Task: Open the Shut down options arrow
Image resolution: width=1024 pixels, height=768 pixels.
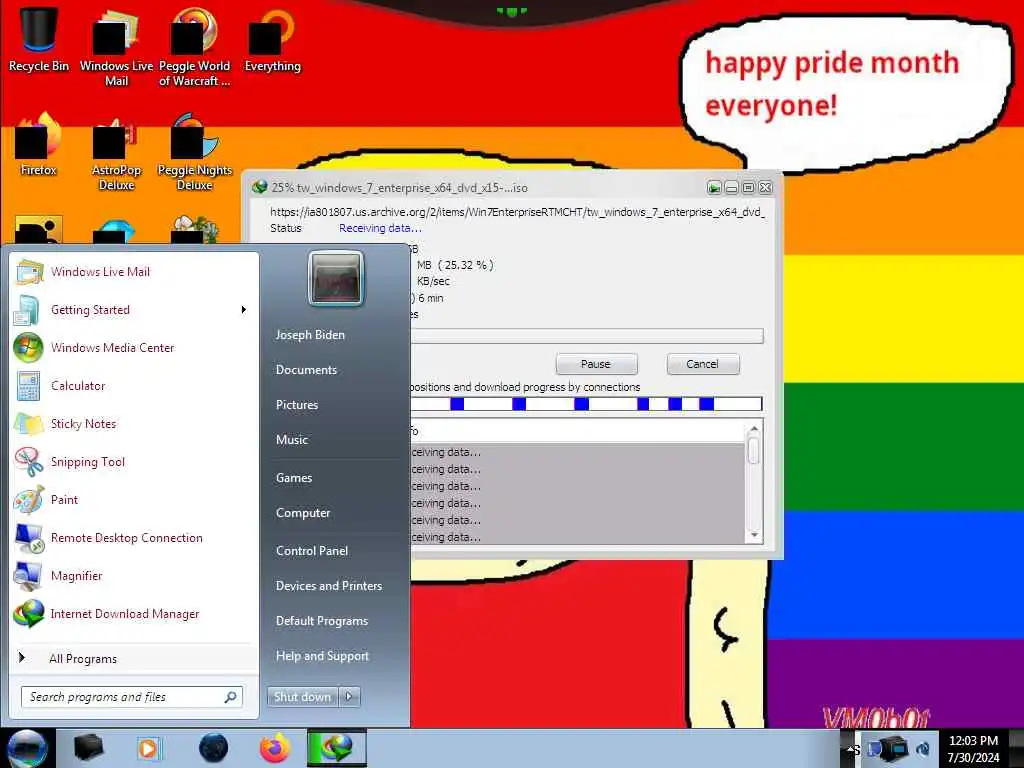Action: coord(349,697)
